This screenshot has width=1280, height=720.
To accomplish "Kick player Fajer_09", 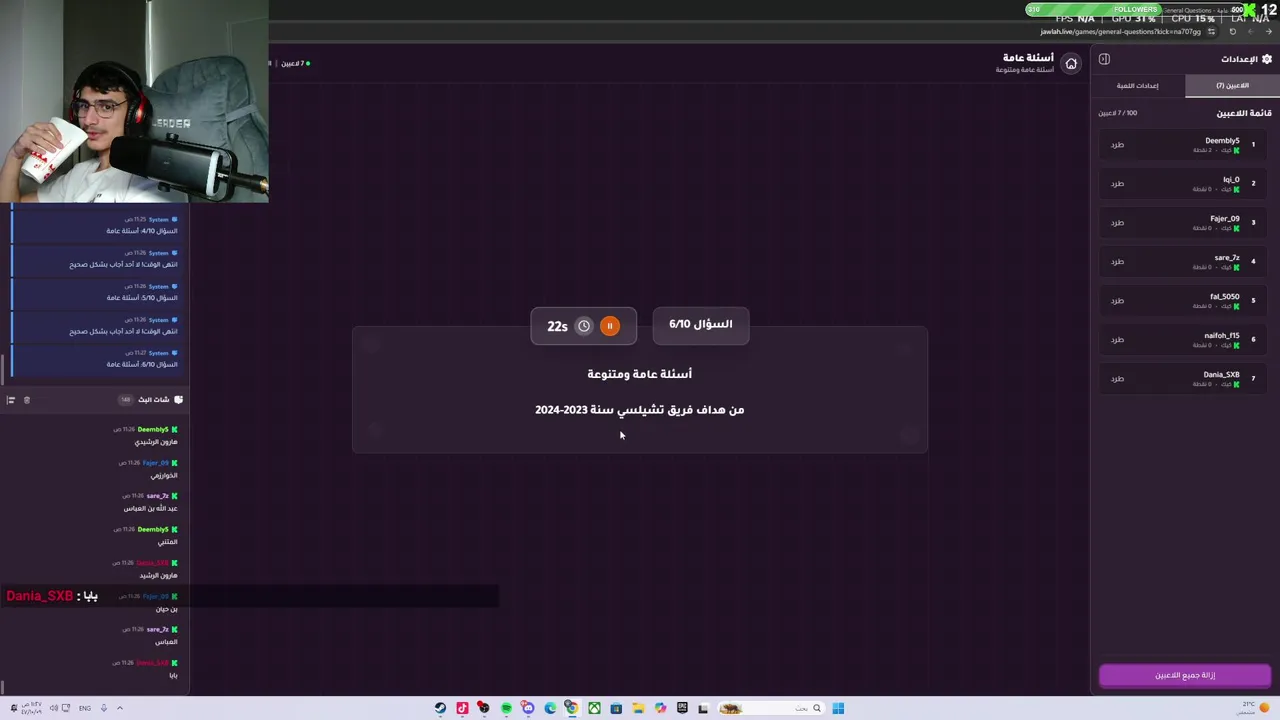I will coord(1117,223).
